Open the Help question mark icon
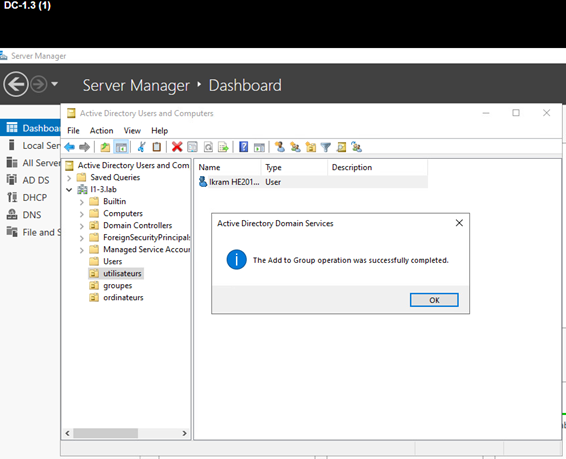Screen dimensions: 566x459 coord(244,147)
